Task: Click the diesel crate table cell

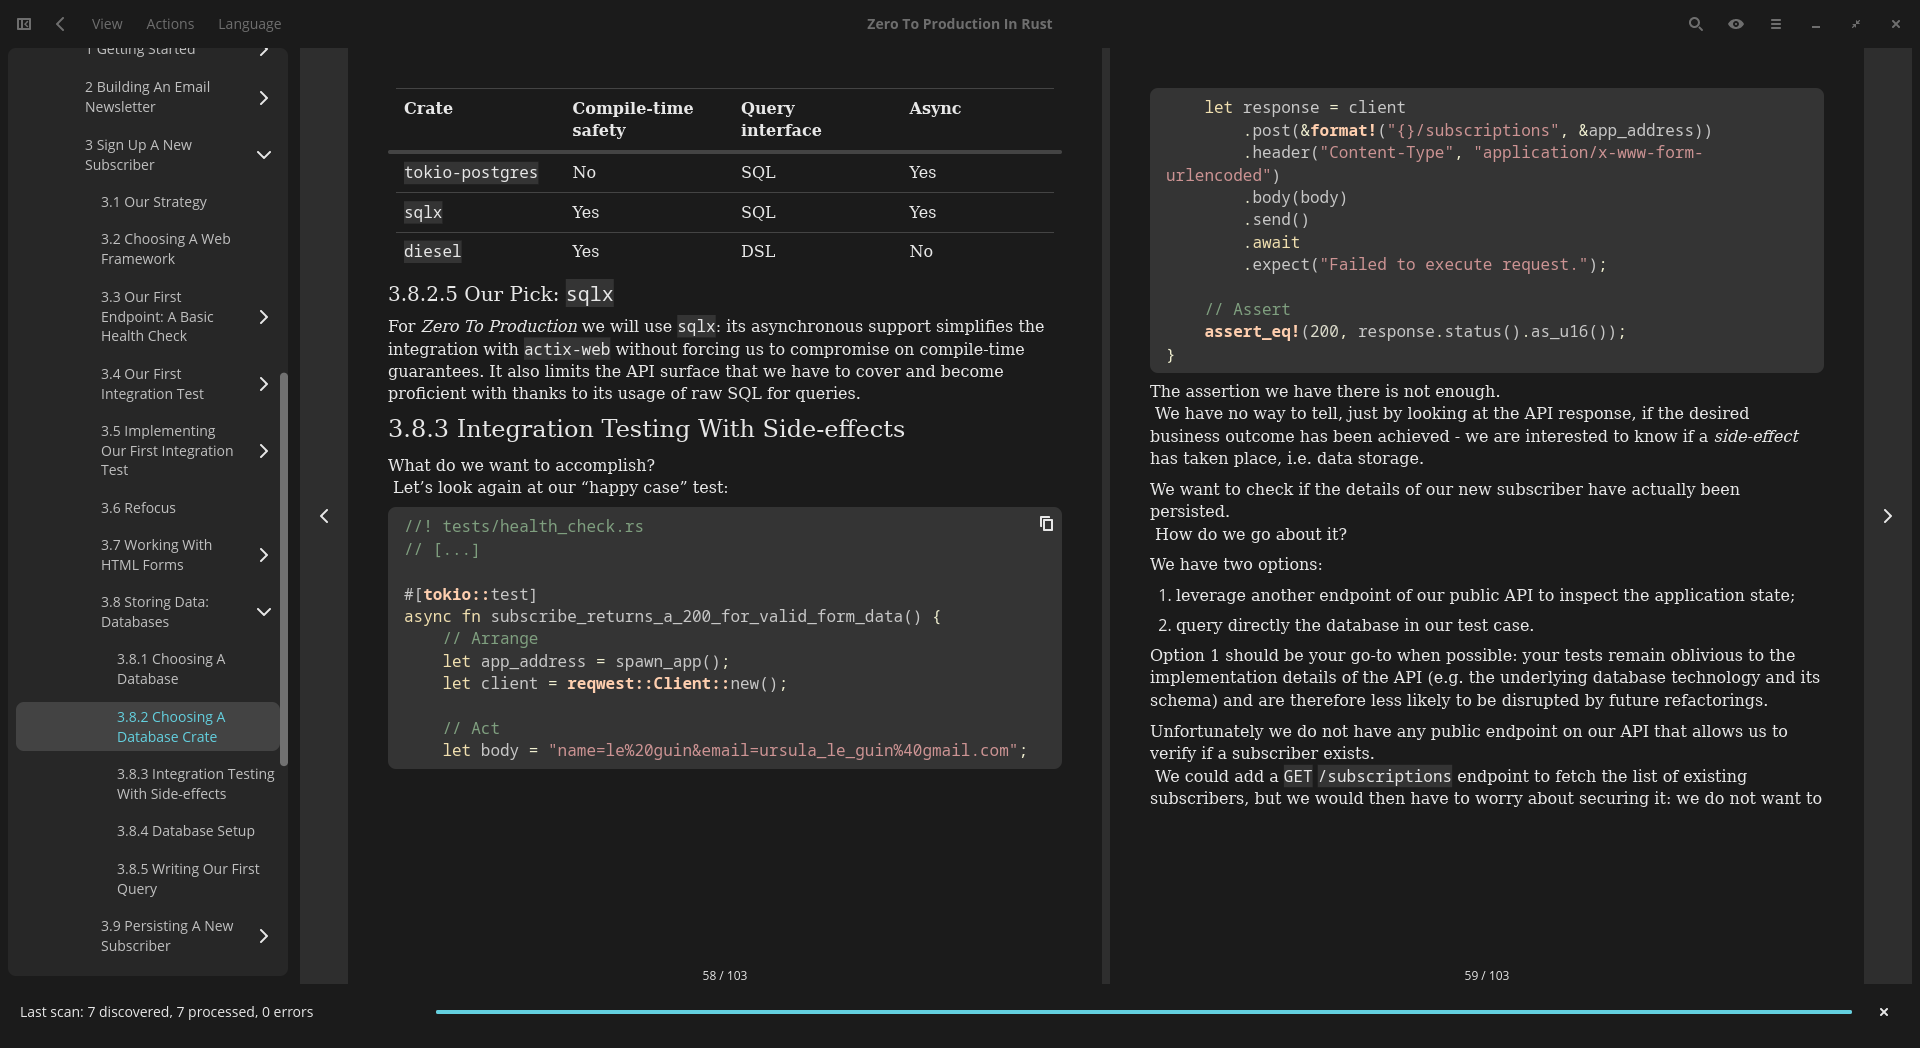Action: 432,251
